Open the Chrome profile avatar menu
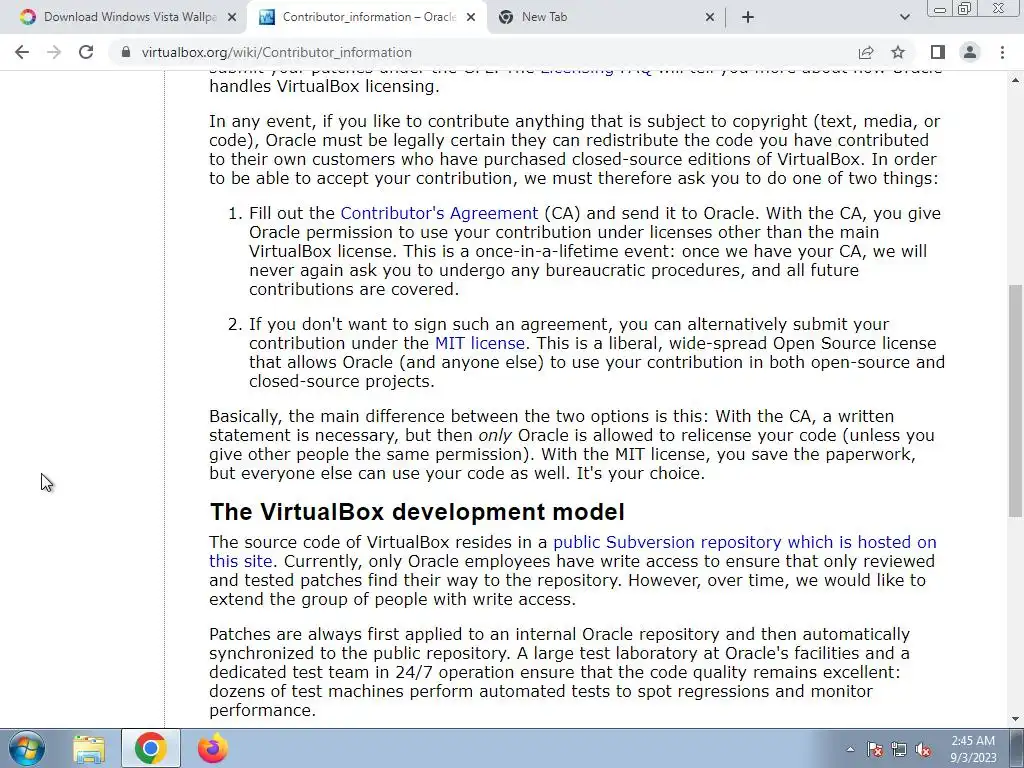1024x768 pixels. pos(970,52)
